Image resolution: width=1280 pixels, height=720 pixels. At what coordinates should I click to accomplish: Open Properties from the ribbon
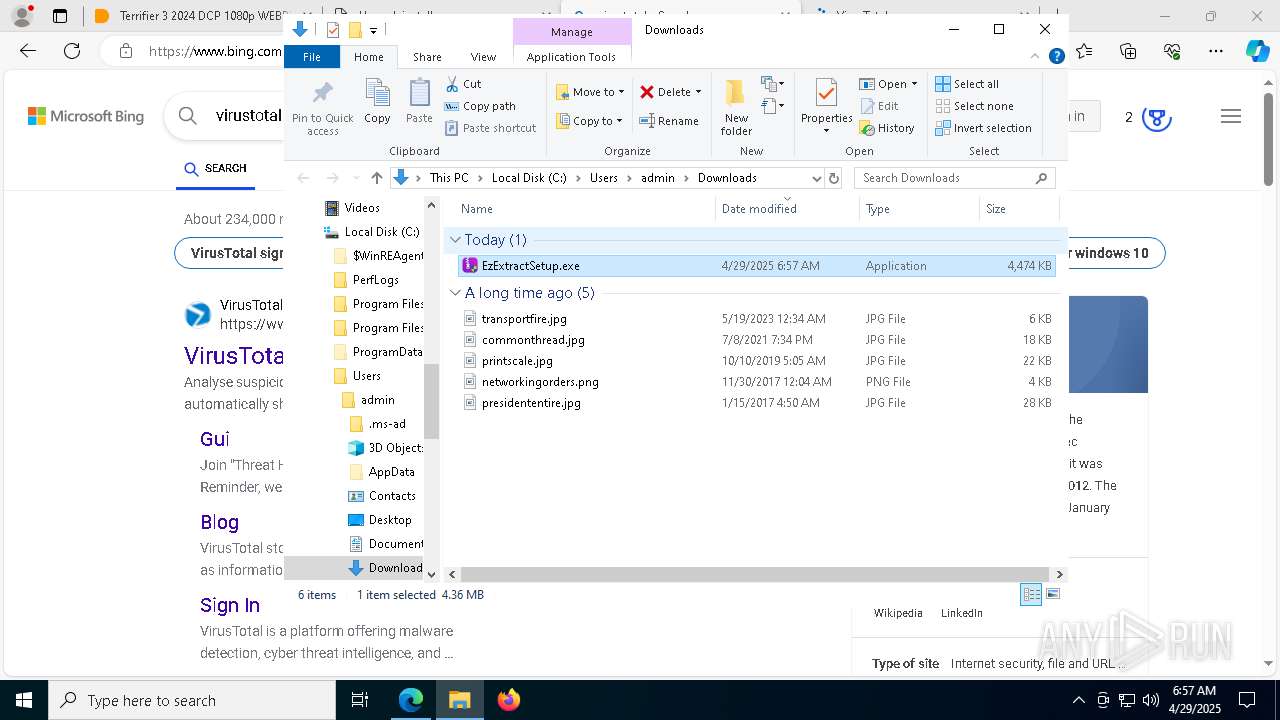pos(826,106)
